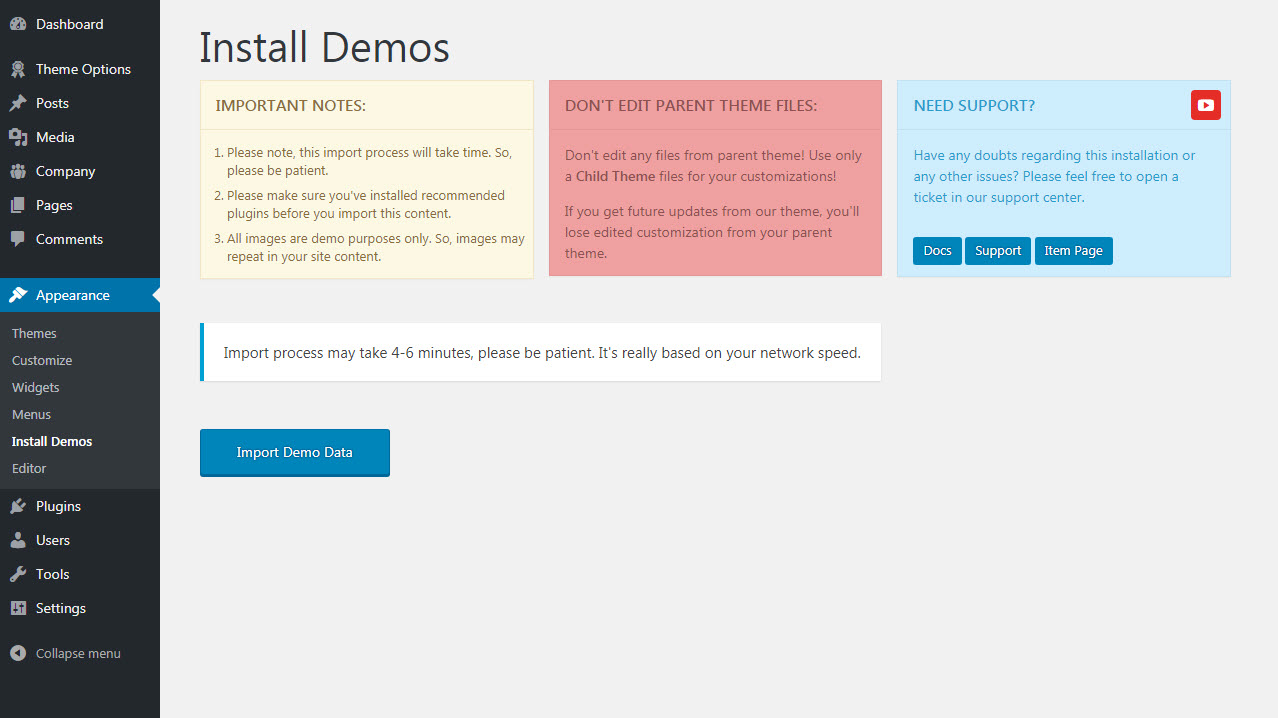Click the Plugins plug icon
The image size is (1278, 718).
18,506
